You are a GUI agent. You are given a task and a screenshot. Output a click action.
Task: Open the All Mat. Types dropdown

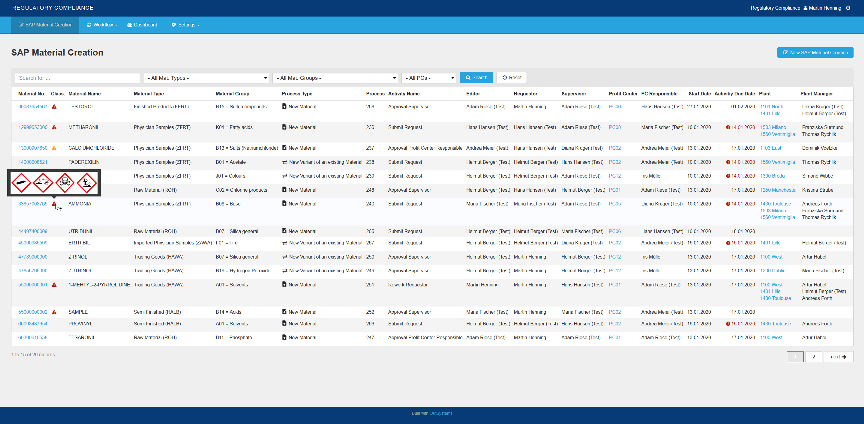click(x=206, y=78)
